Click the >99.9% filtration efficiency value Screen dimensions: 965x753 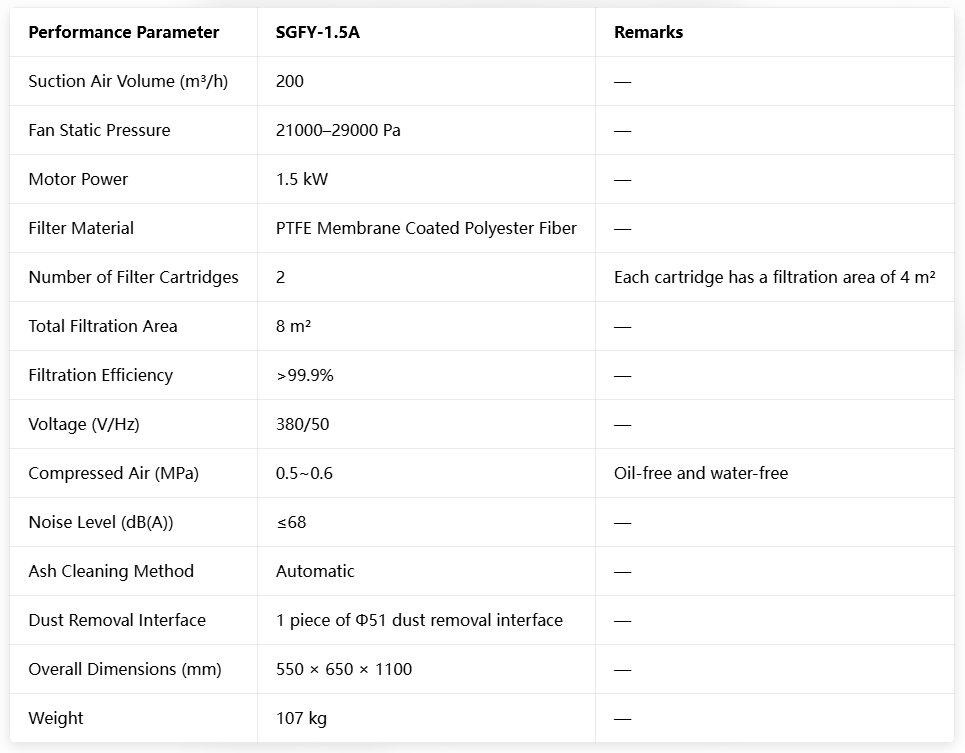click(305, 375)
